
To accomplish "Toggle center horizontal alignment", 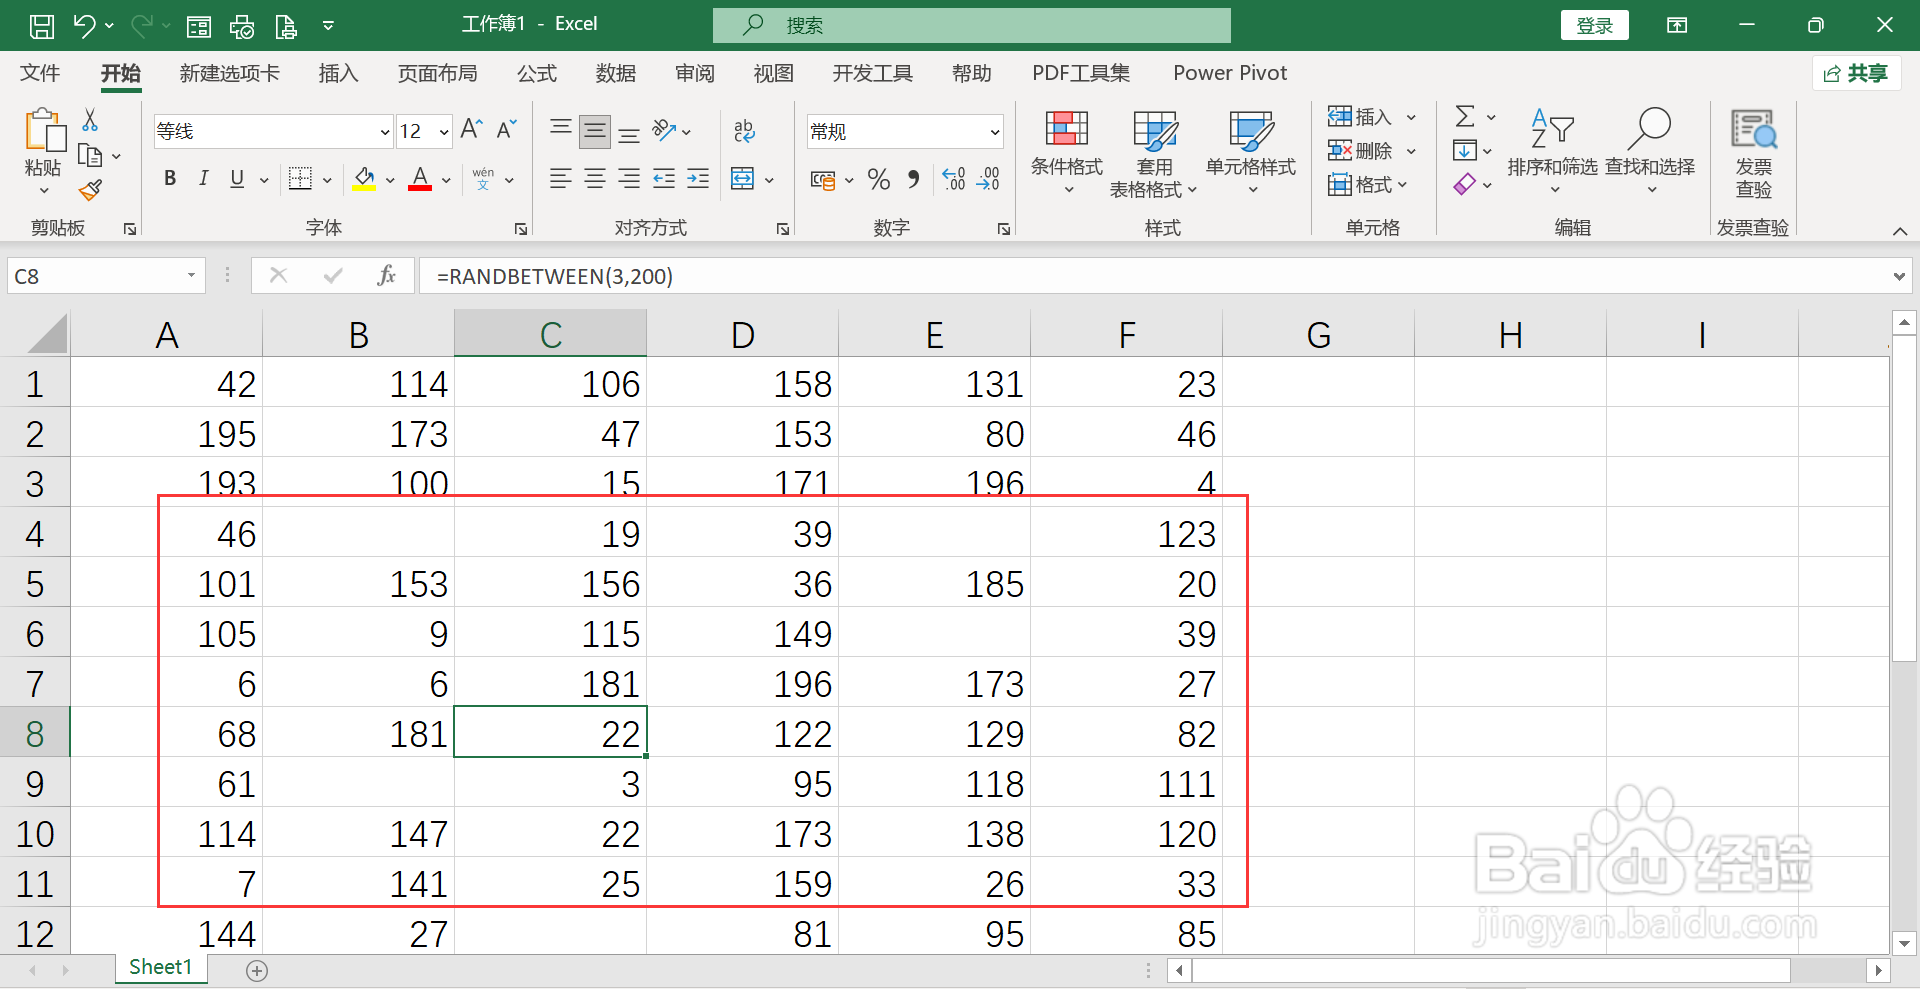I will tap(595, 179).
